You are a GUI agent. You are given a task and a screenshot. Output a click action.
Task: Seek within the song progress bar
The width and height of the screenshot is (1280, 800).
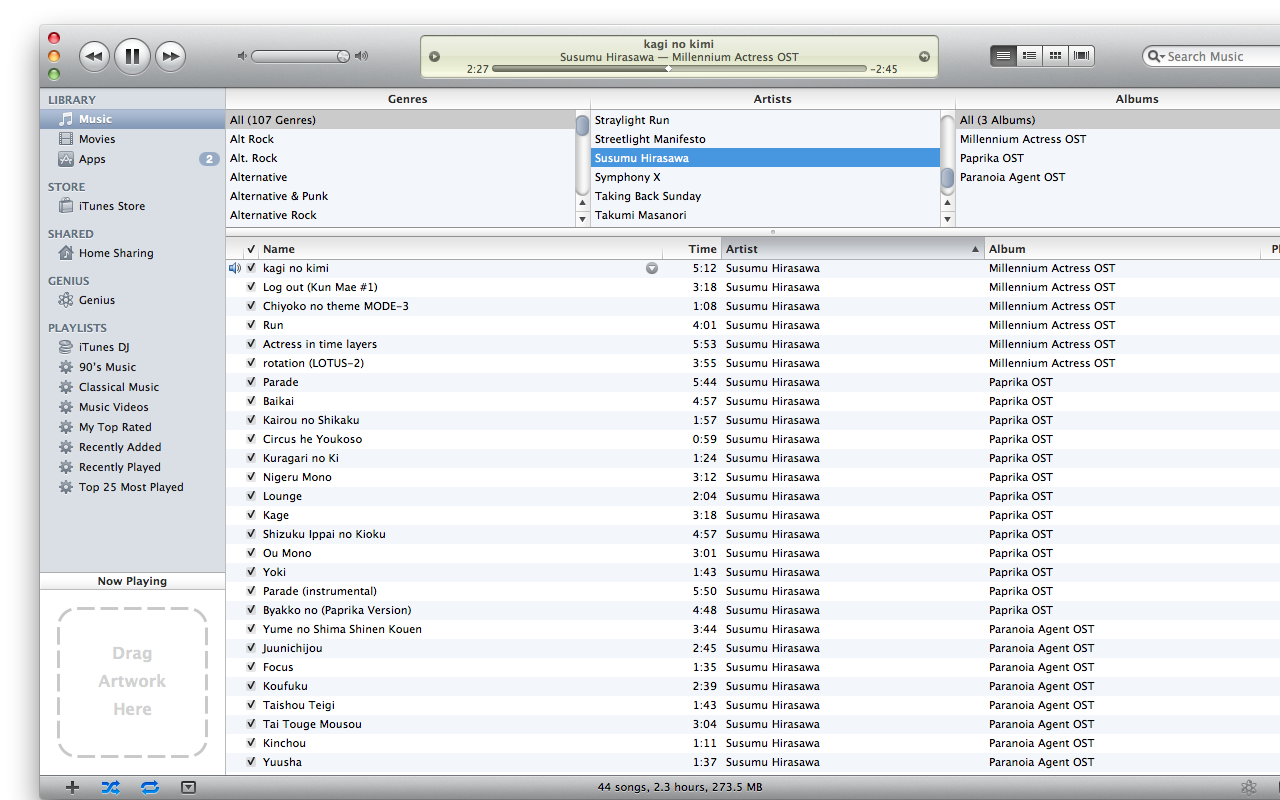click(679, 69)
